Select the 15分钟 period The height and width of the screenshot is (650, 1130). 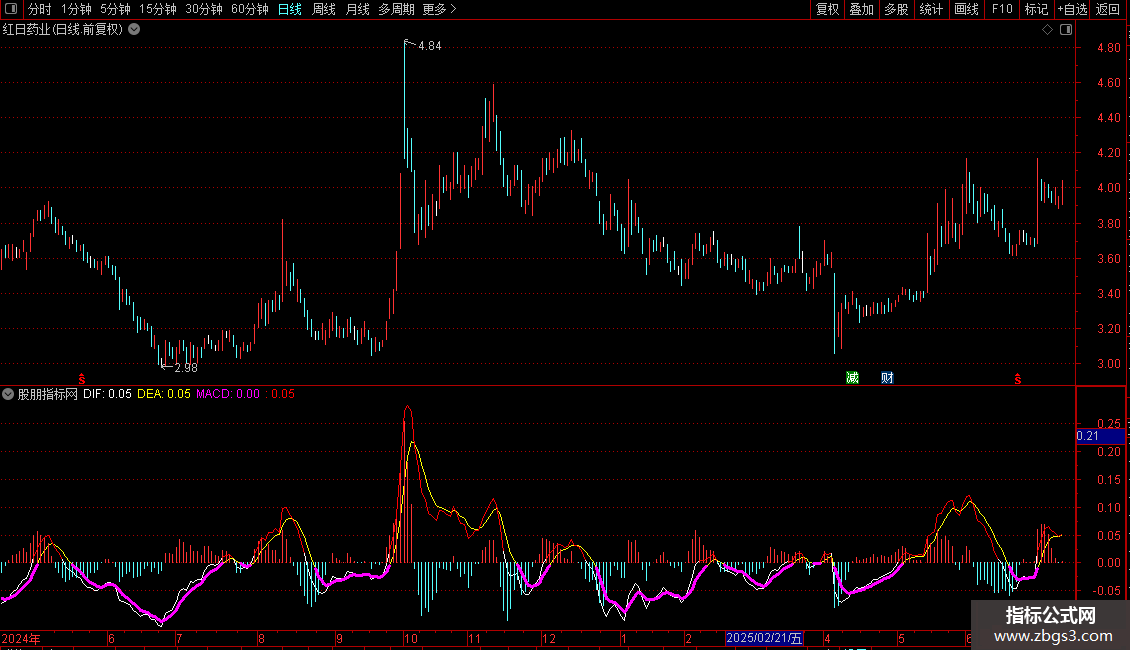(x=157, y=9)
